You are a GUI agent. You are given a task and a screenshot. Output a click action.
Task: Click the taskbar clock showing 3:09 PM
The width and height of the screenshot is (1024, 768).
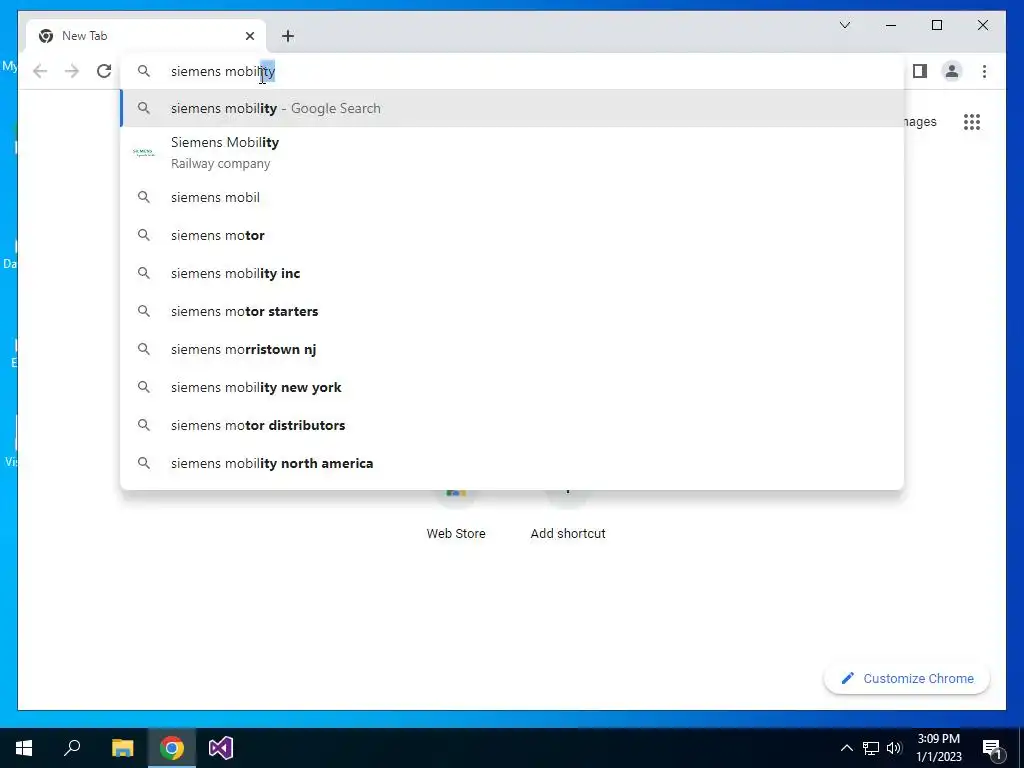click(938, 748)
